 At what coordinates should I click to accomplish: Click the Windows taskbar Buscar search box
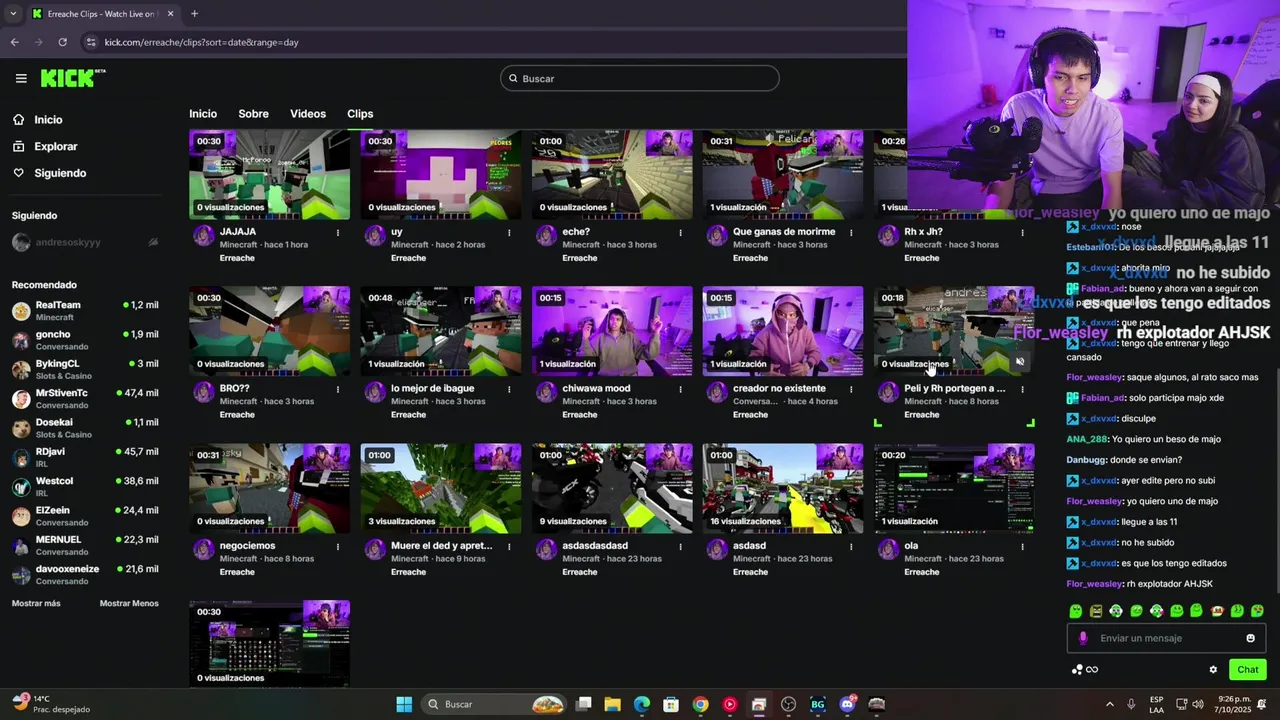click(x=494, y=704)
